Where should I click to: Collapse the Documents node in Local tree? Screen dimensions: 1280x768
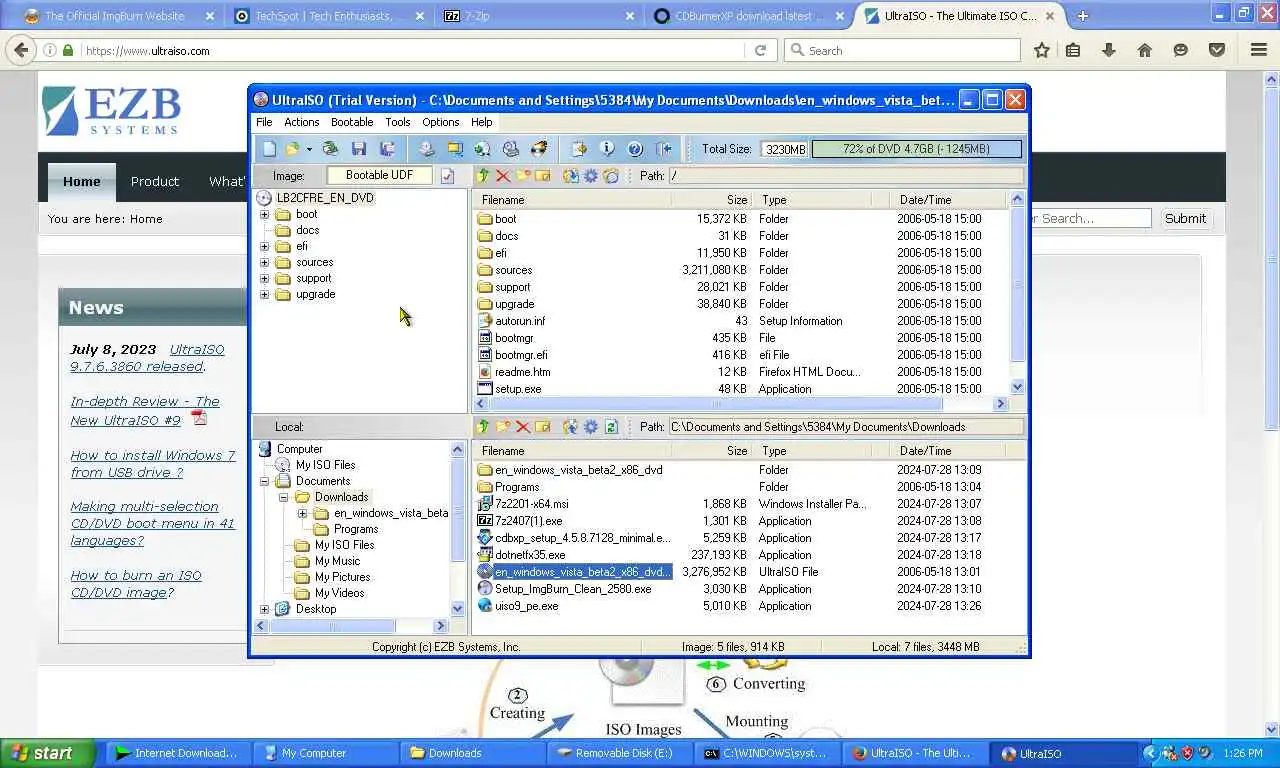pos(265,481)
